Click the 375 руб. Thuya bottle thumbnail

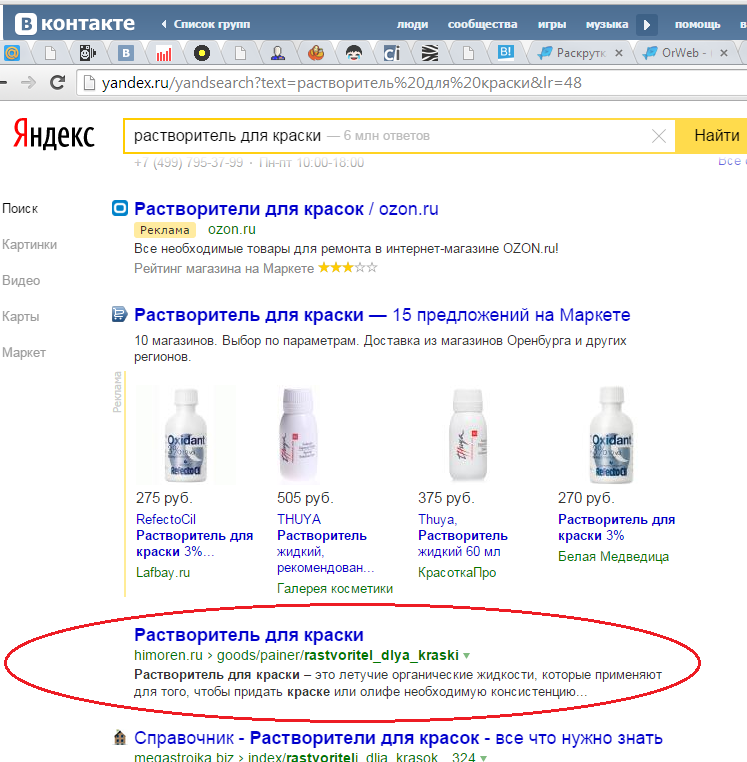coord(468,435)
